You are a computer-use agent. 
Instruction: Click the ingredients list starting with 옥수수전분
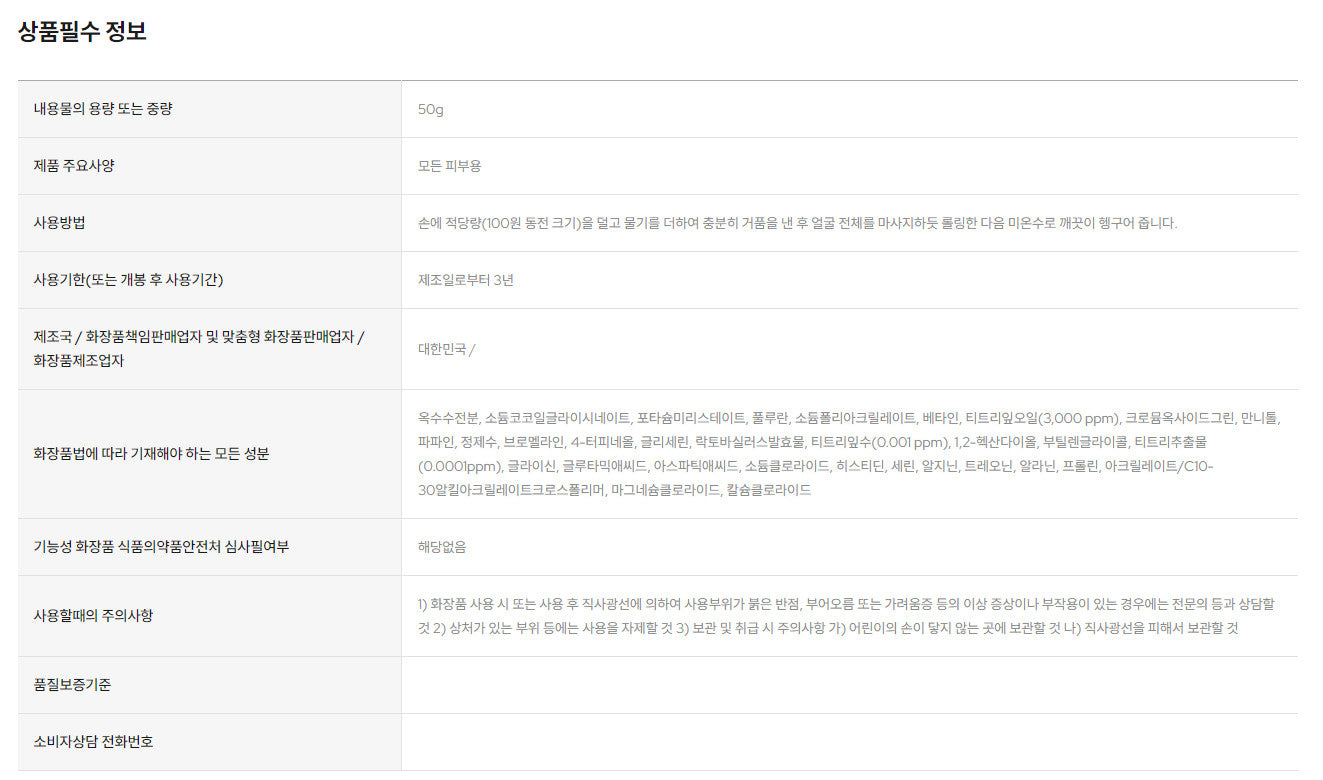point(848,454)
